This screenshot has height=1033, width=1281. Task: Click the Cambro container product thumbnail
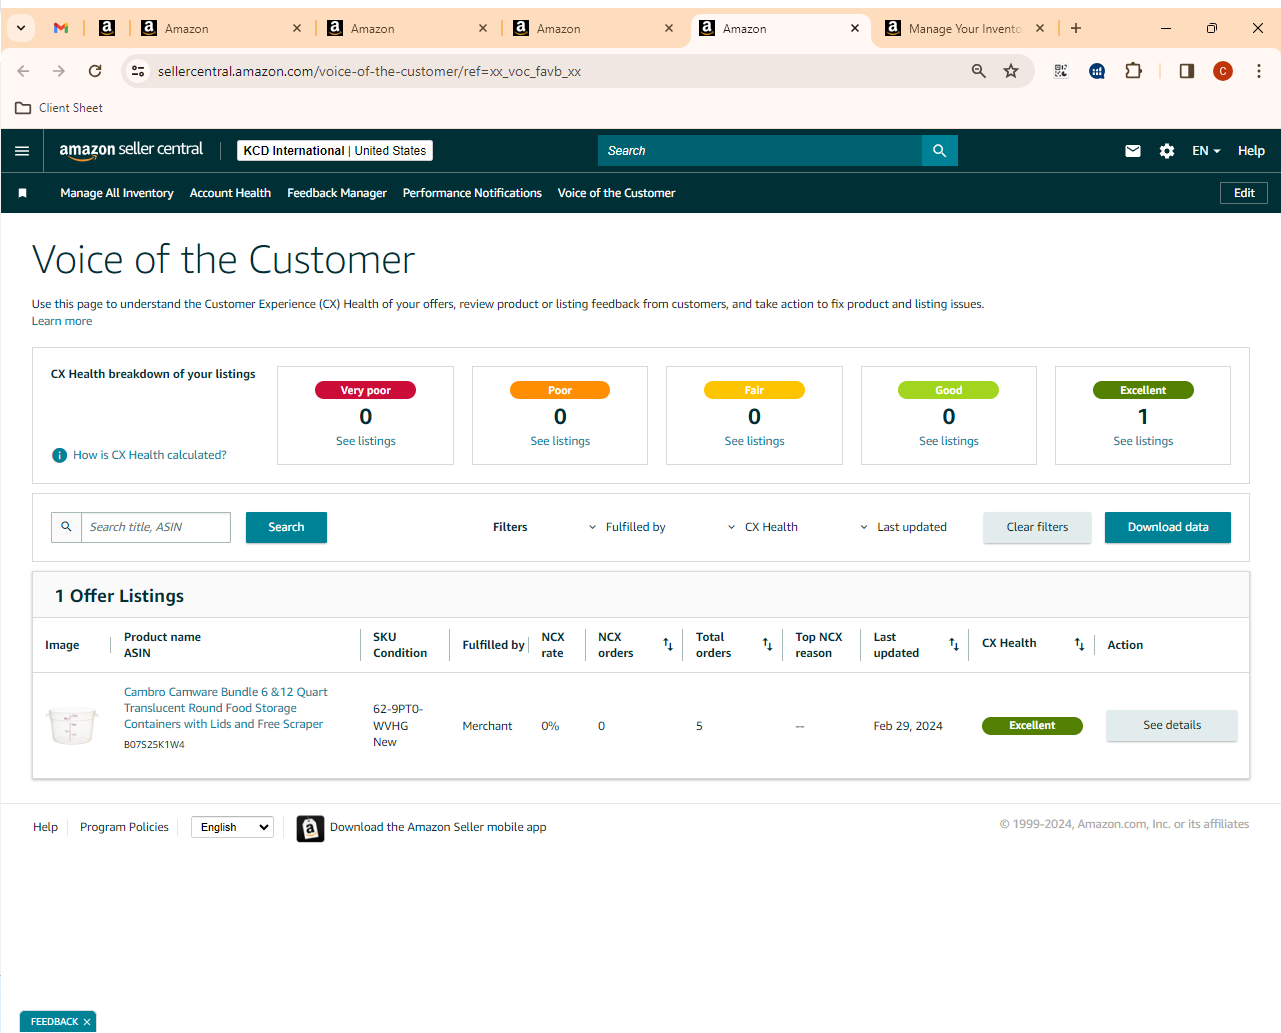click(72, 725)
